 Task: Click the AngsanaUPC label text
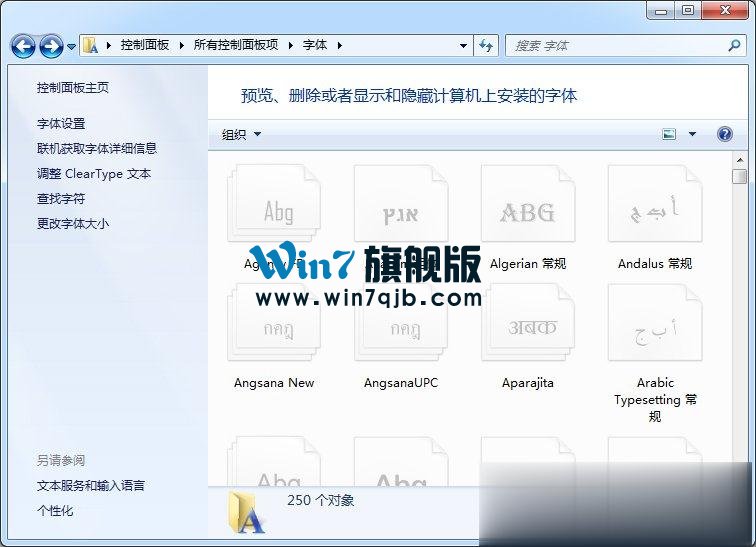401,383
